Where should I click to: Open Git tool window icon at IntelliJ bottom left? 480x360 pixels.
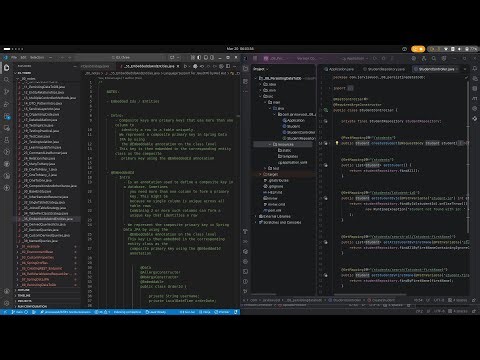246,291
